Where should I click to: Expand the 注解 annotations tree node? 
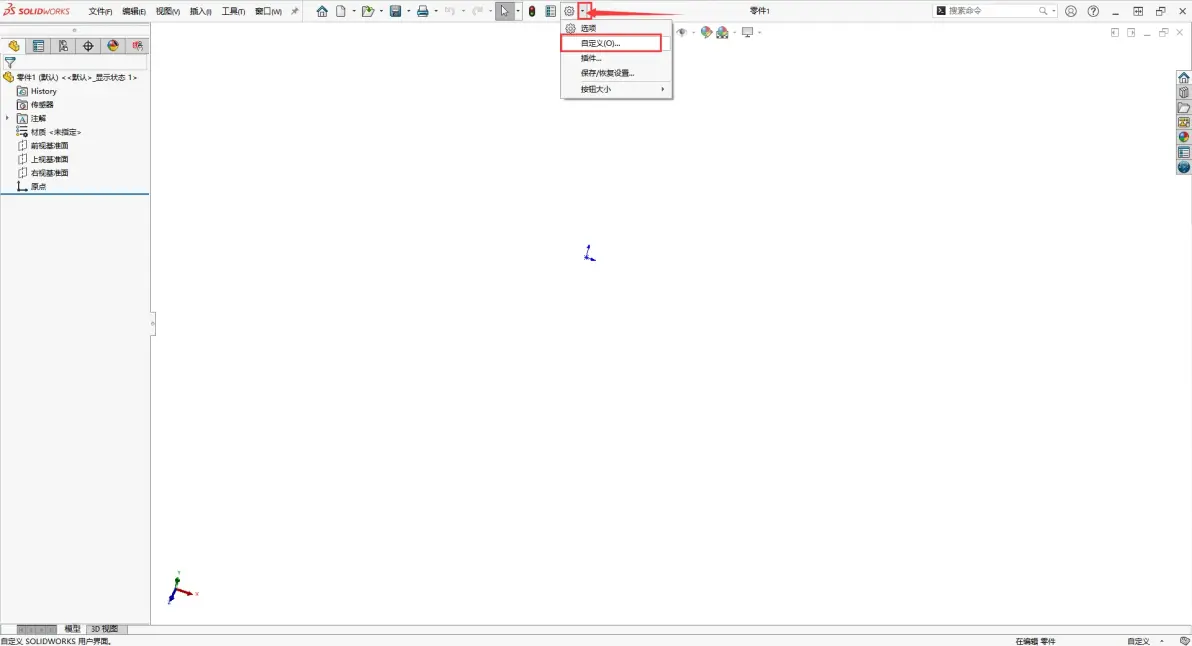[x=8, y=119]
